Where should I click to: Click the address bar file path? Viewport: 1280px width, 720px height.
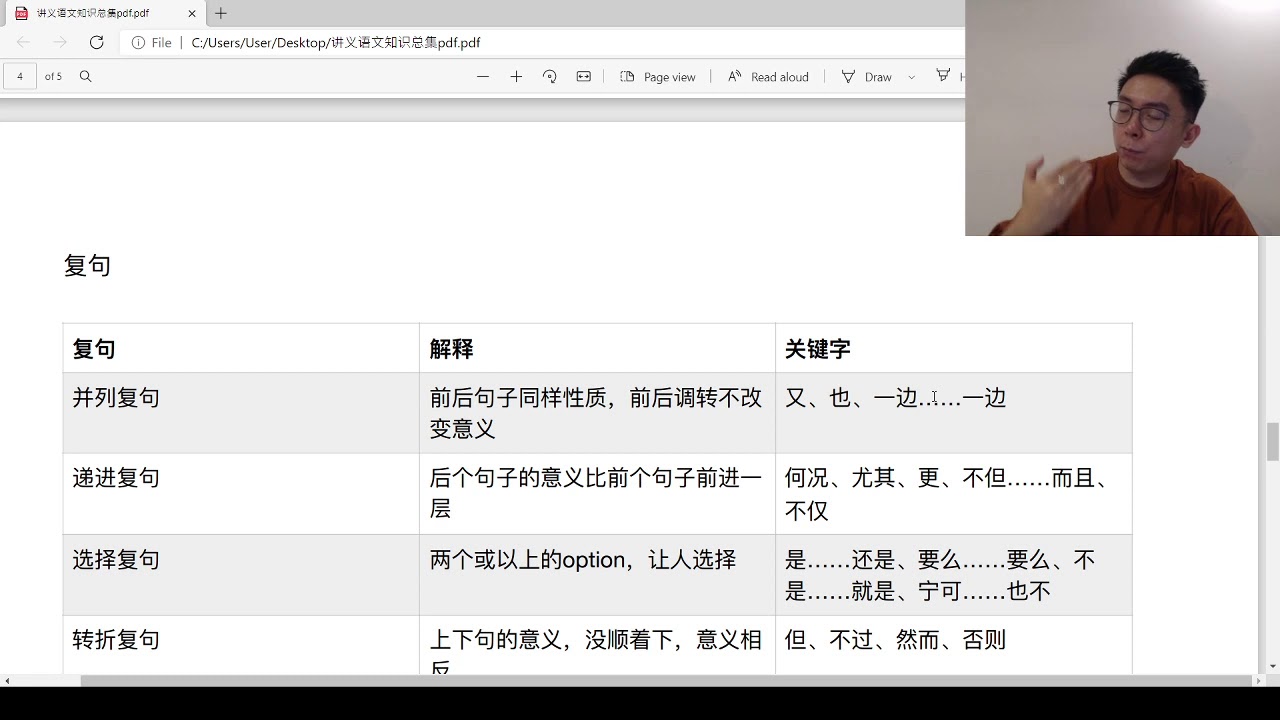pos(336,43)
